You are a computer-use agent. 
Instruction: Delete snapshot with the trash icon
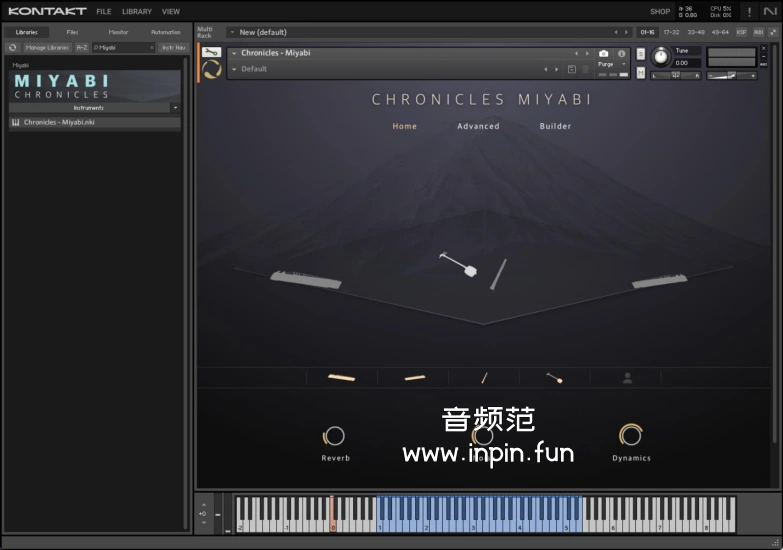pos(585,69)
